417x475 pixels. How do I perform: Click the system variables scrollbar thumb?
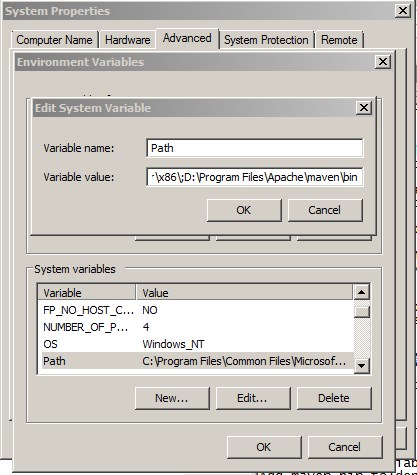(x=362, y=312)
